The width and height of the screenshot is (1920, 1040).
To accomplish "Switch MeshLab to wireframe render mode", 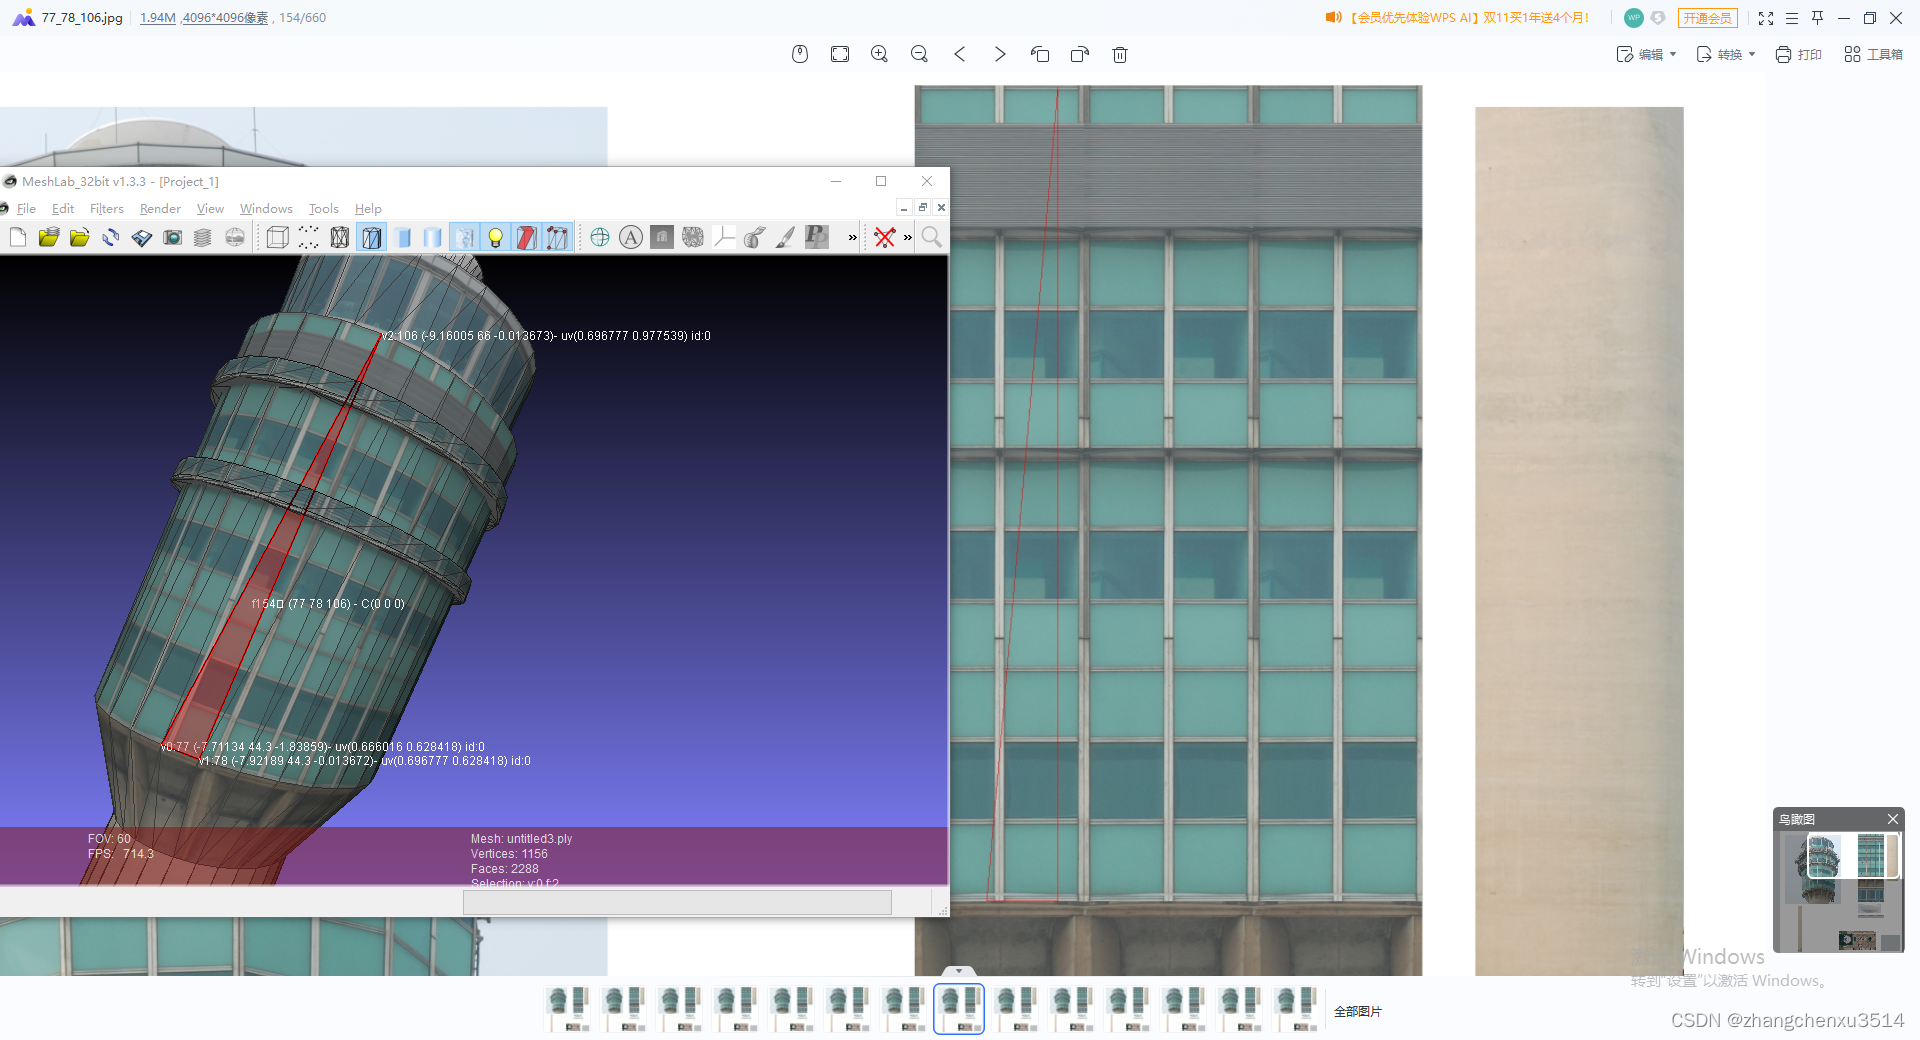I will [340, 237].
